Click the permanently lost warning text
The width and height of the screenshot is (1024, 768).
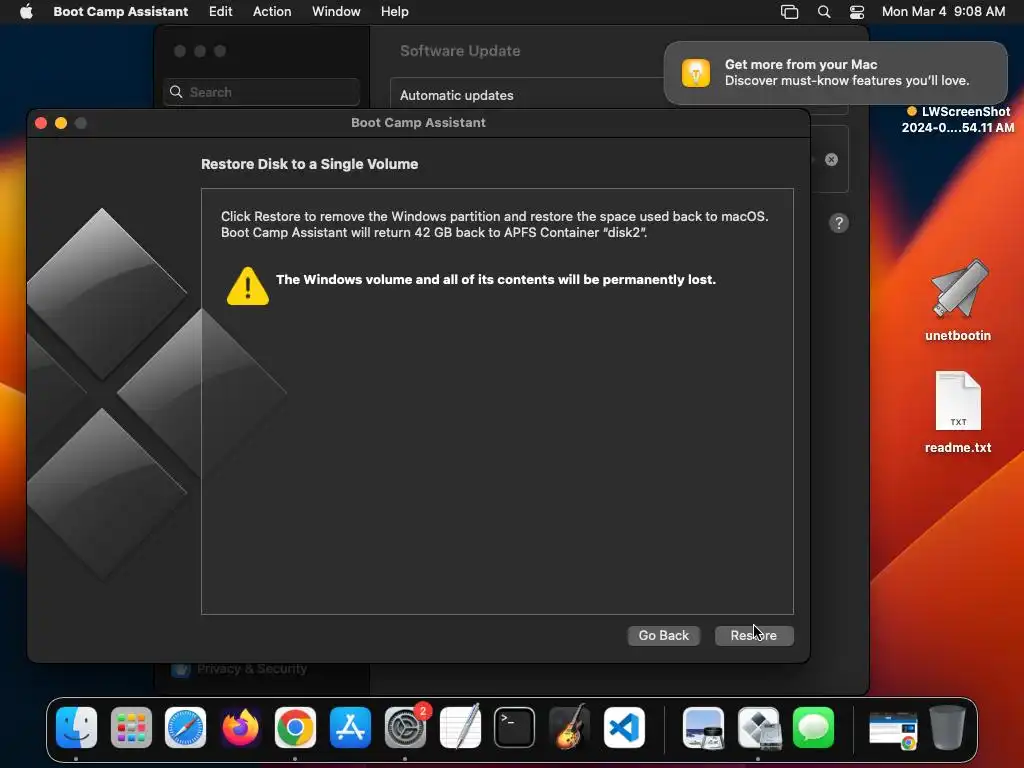496,280
